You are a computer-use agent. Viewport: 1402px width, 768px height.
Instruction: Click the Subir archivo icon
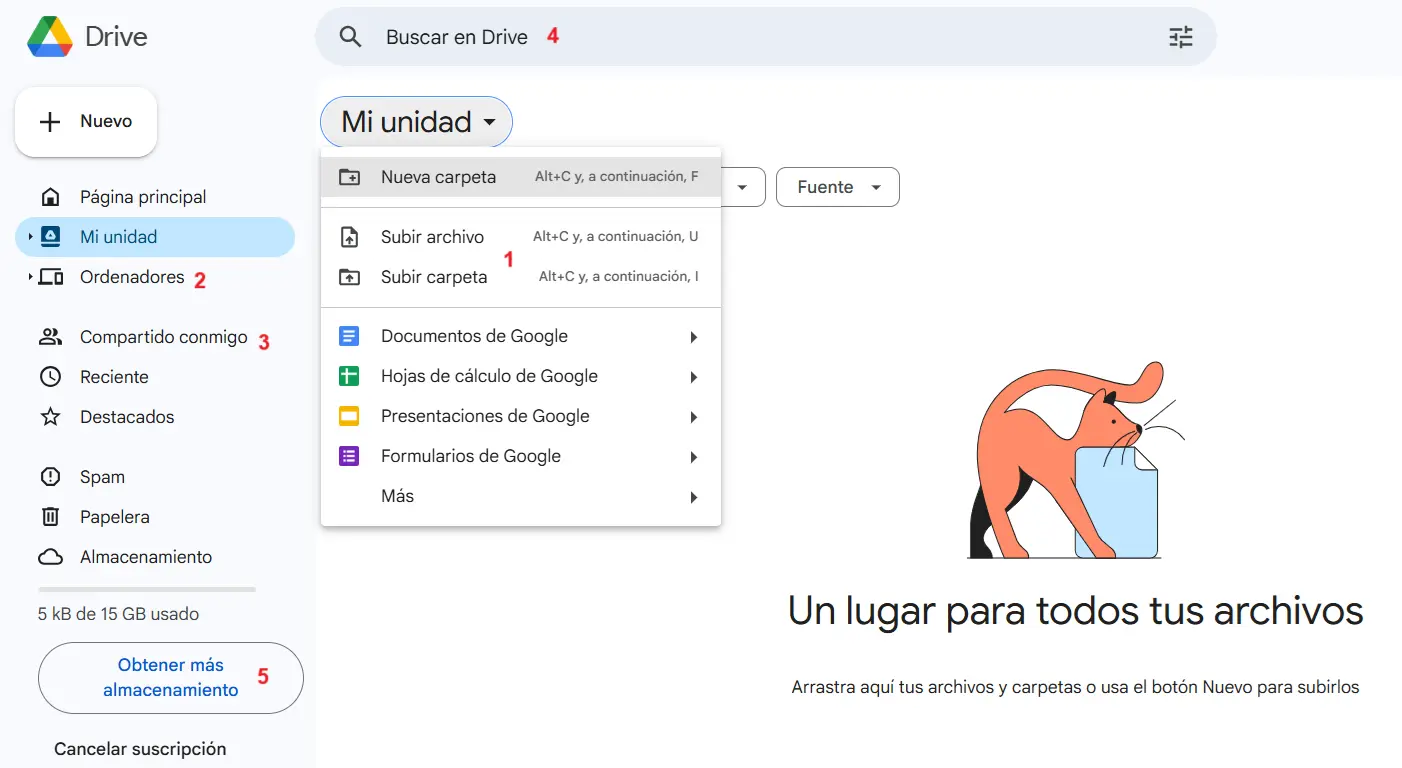349,237
